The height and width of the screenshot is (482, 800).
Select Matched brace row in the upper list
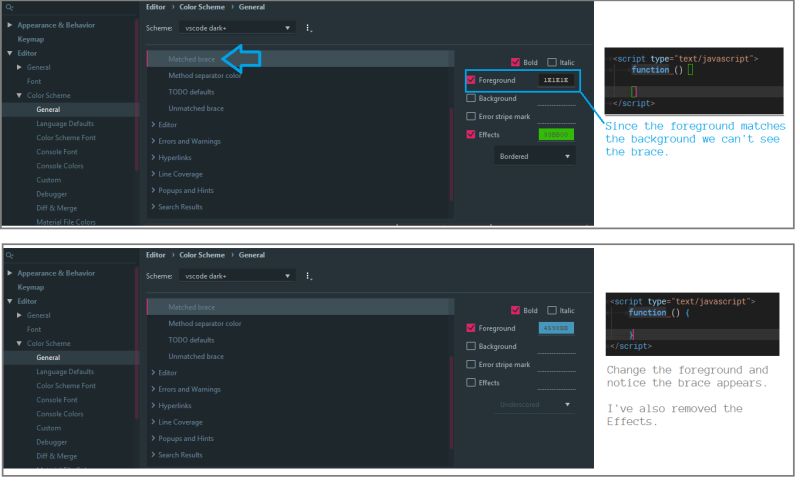tap(300, 59)
